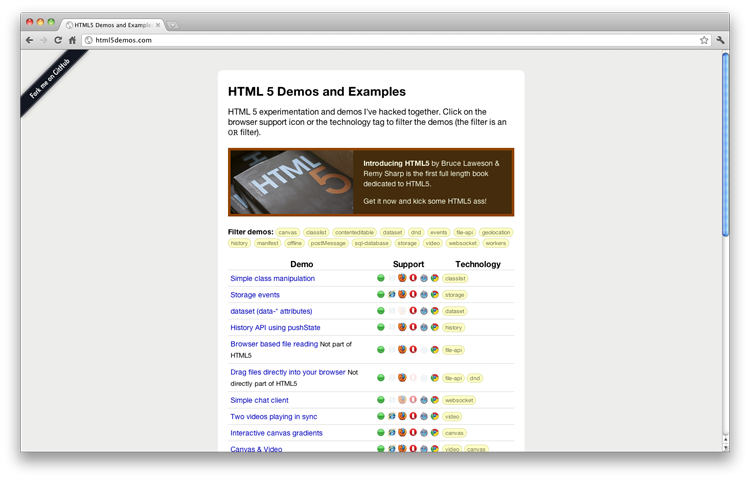The height and width of the screenshot is (480, 750).
Task: Click the Chrome icon in Simple chat client row
Action: click(x=434, y=400)
